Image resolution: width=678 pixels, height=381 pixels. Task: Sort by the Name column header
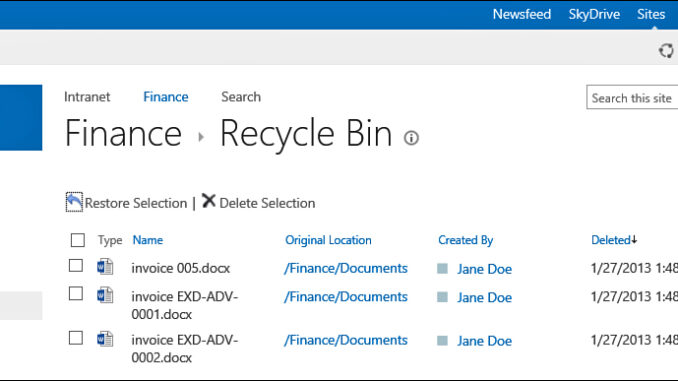point(148,240)
